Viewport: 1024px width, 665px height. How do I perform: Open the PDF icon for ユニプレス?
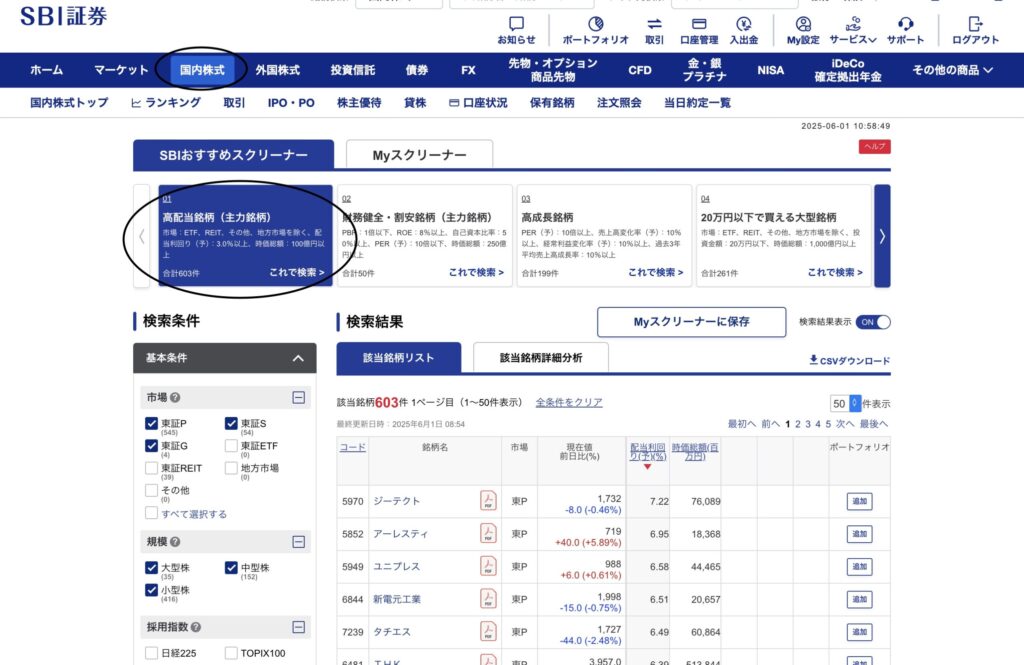tap(488, 566)
